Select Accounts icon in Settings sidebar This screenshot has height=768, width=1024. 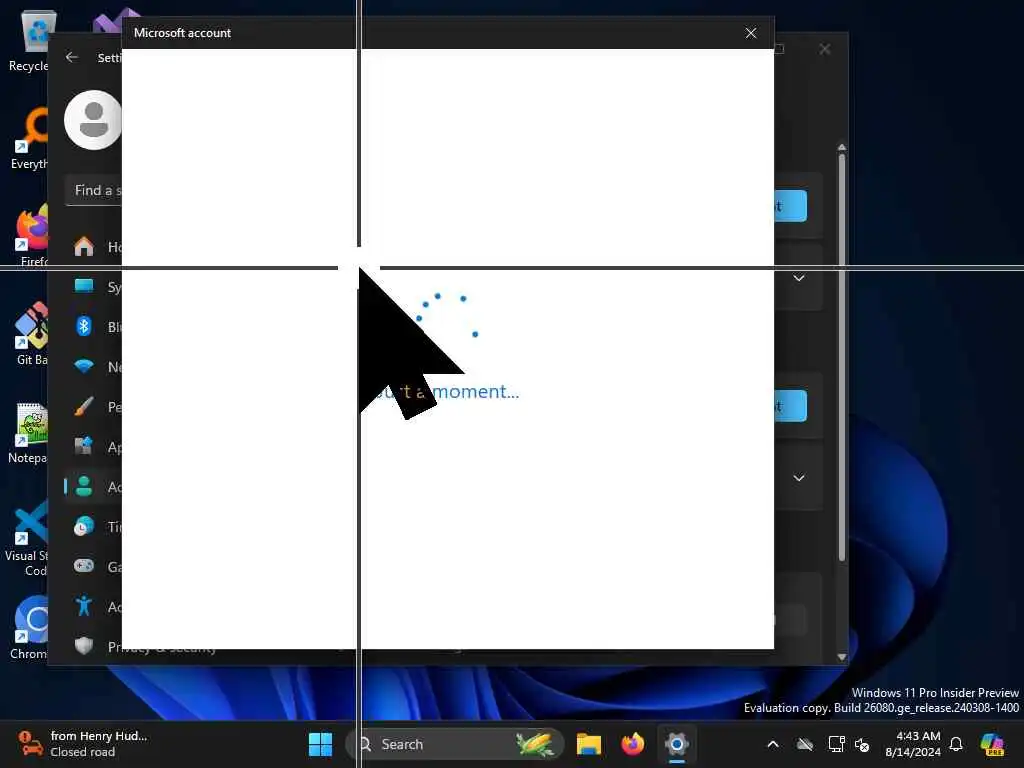[x=84, y=487]
